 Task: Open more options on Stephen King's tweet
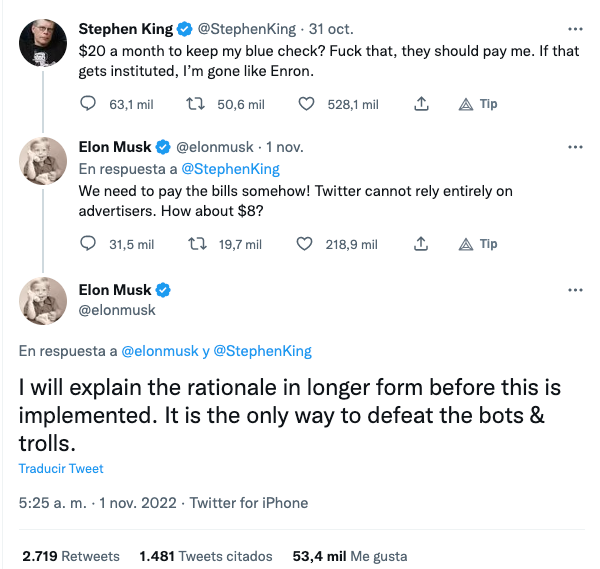(x=574, y=29)
